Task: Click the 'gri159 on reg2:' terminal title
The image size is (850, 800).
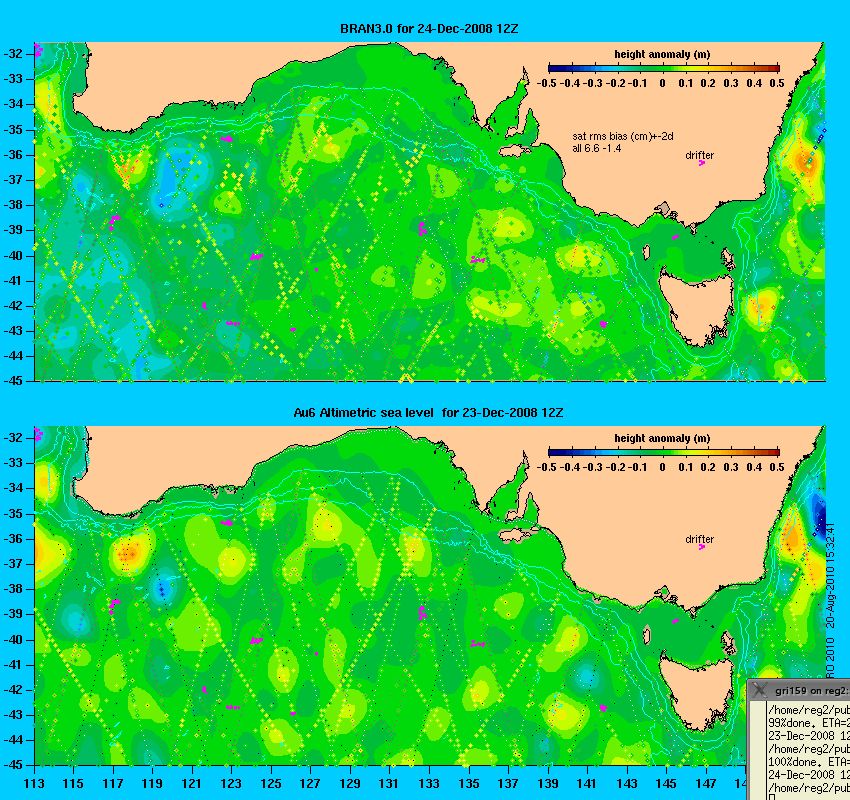Action: (811, 691)
